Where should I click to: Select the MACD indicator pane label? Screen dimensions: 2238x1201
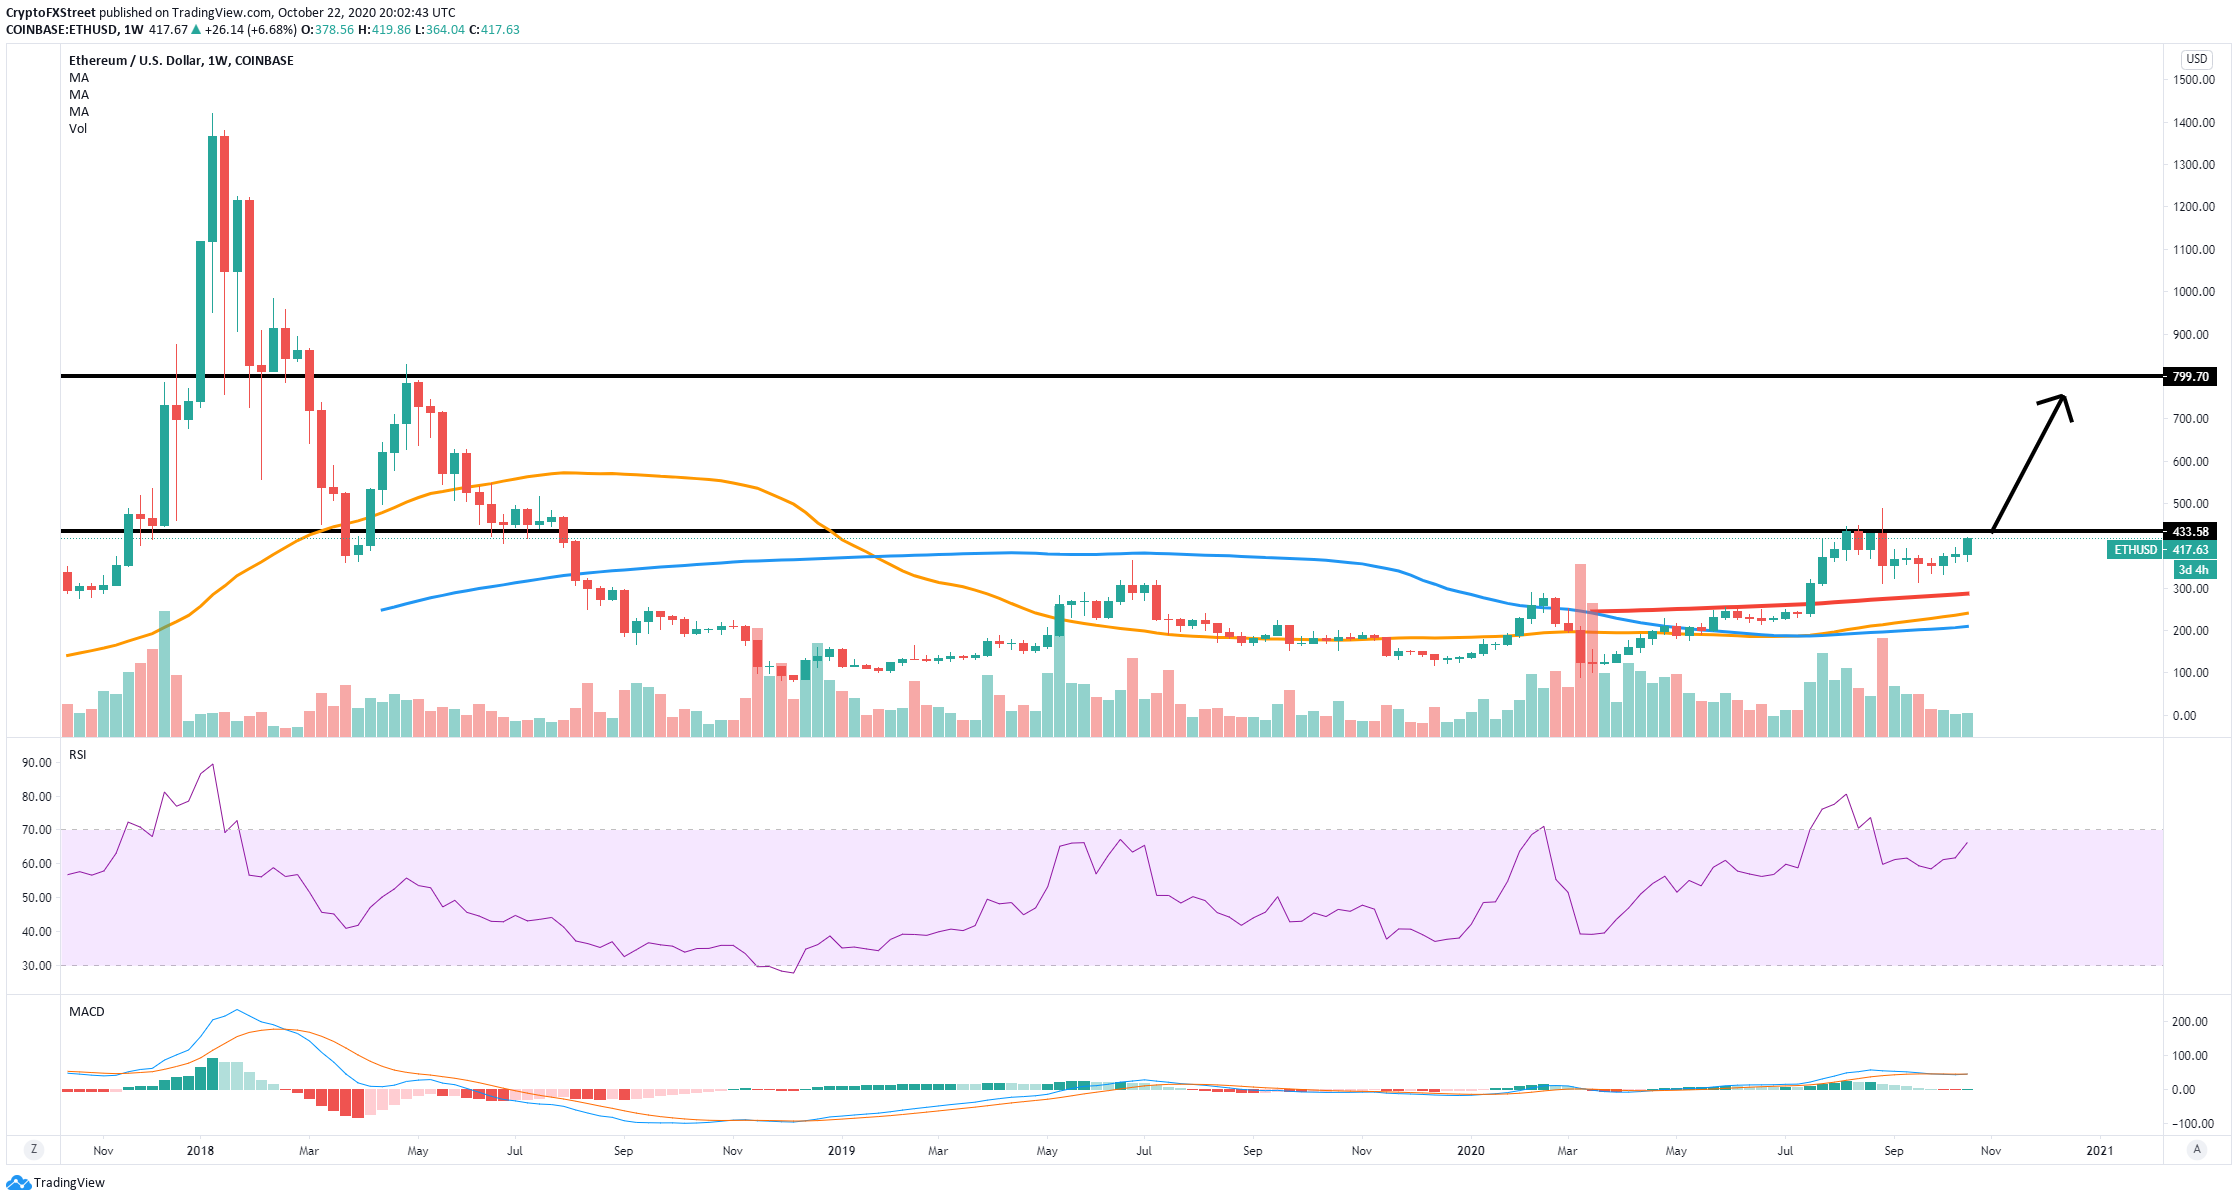click(x=87, y=1012)
